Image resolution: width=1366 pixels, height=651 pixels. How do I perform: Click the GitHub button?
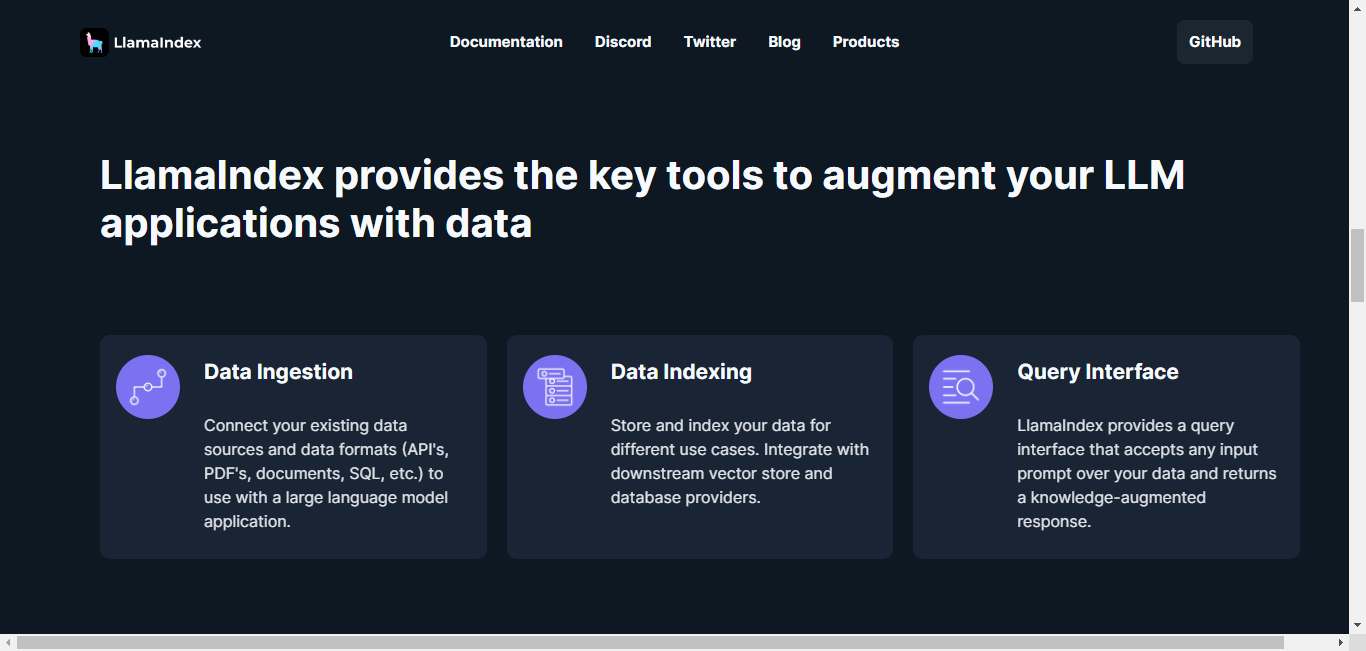click(x=1215, y=42)
